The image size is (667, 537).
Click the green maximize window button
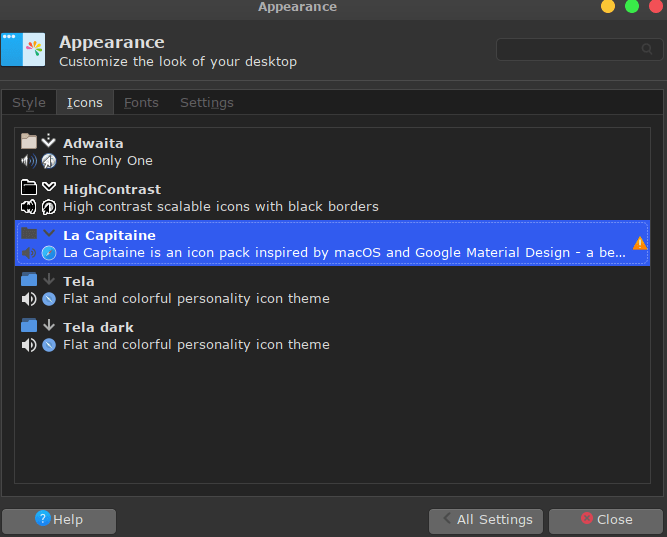(x=632, y=6)
